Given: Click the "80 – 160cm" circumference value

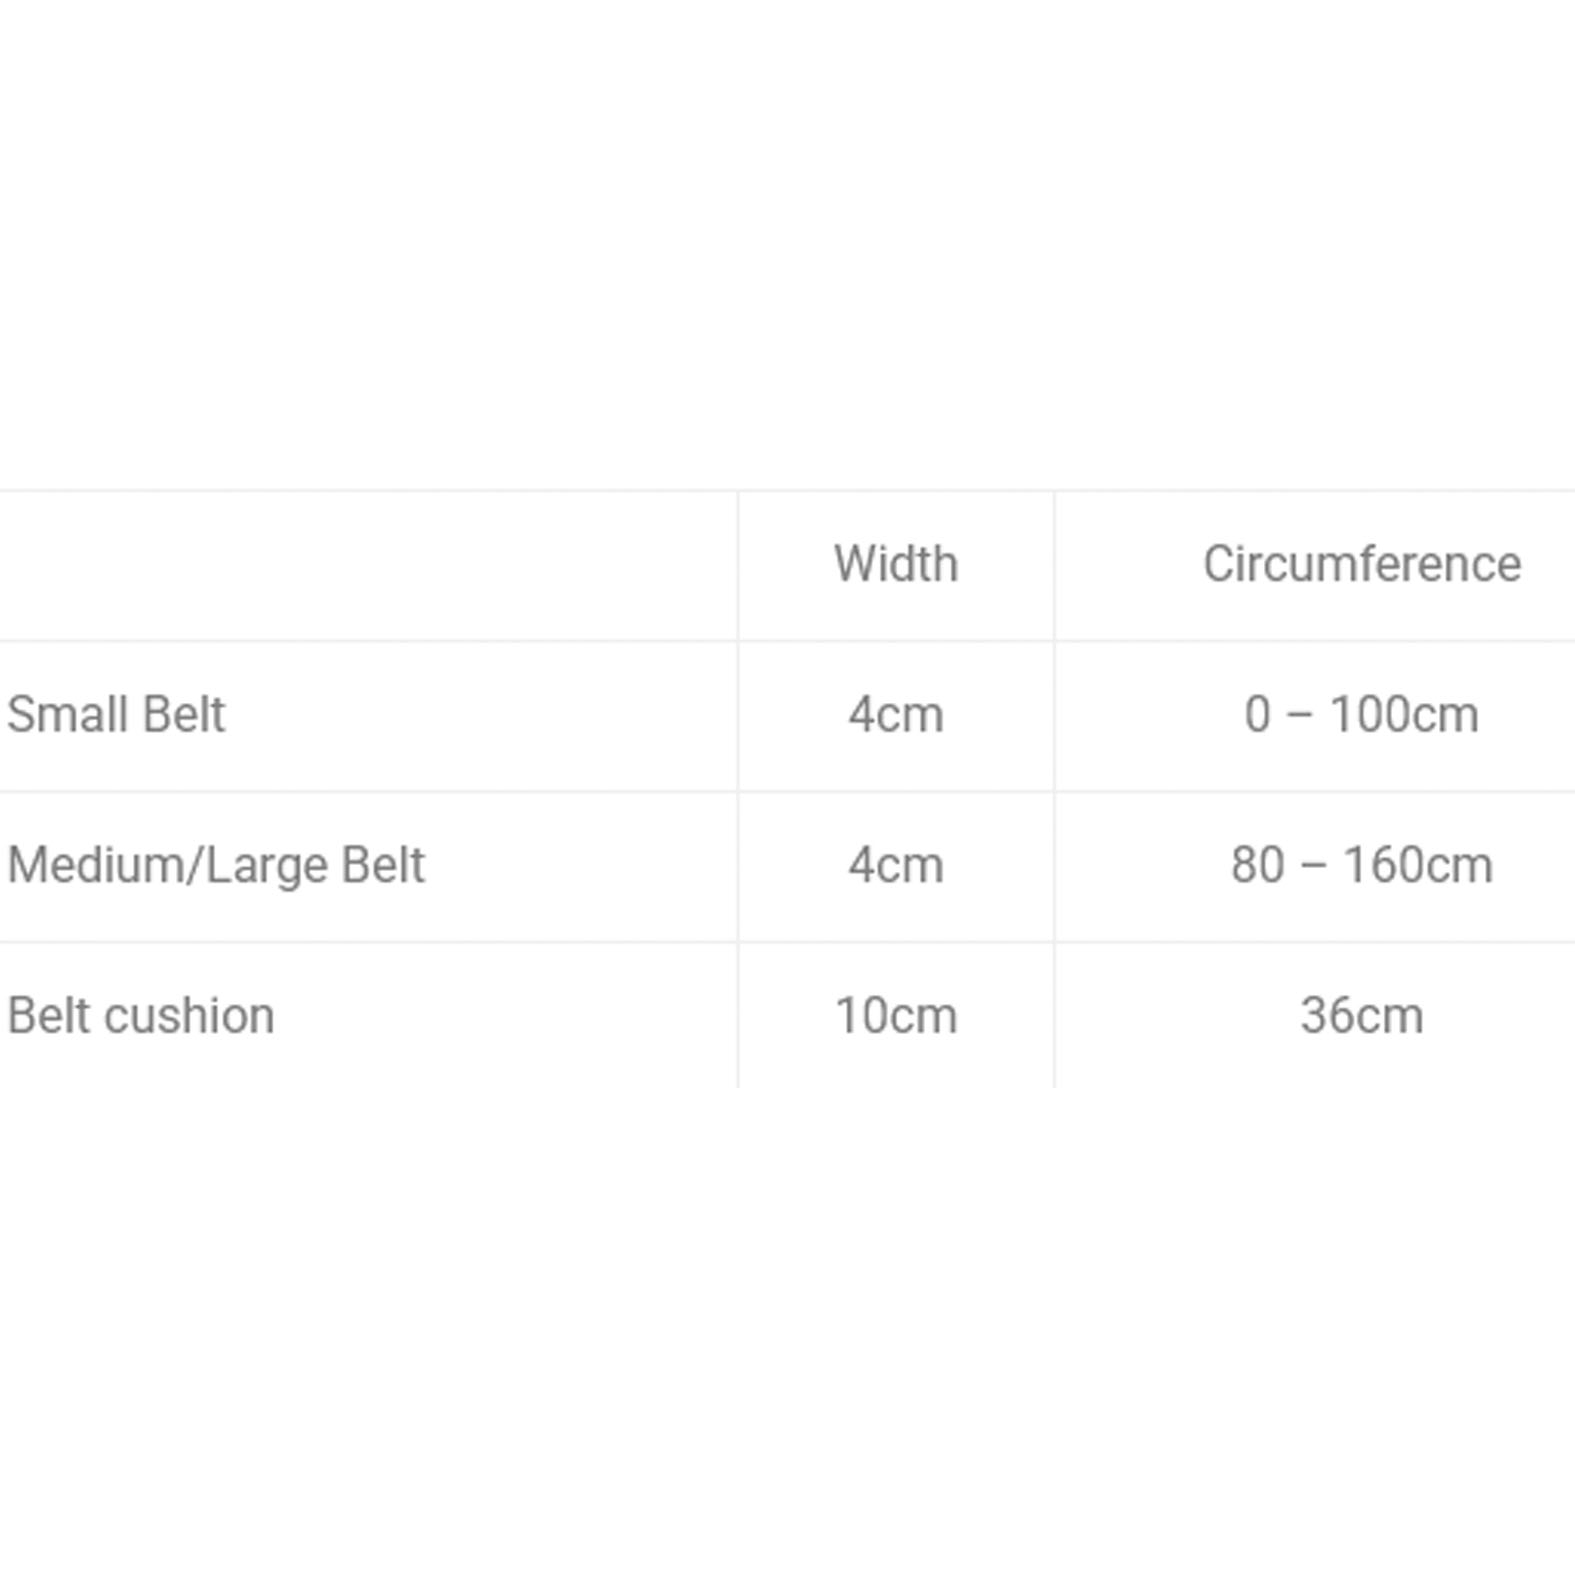Looking at the screenshot, I should (x=1361, y=865).
